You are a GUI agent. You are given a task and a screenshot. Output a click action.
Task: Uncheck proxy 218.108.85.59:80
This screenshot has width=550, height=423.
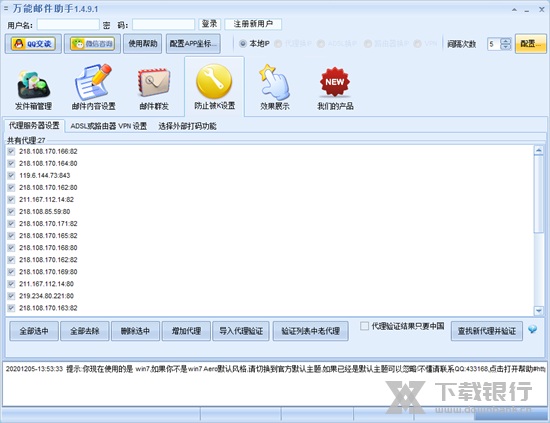click(11, 212)
